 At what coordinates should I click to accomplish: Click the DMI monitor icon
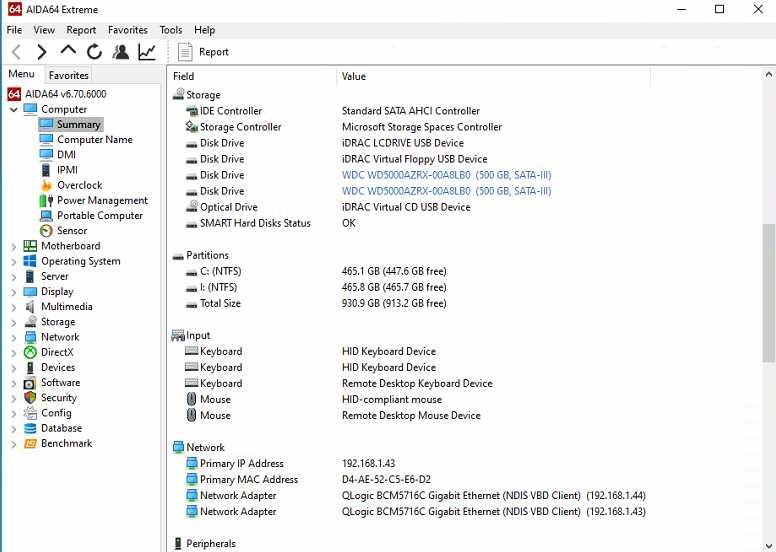click(46, 154)
